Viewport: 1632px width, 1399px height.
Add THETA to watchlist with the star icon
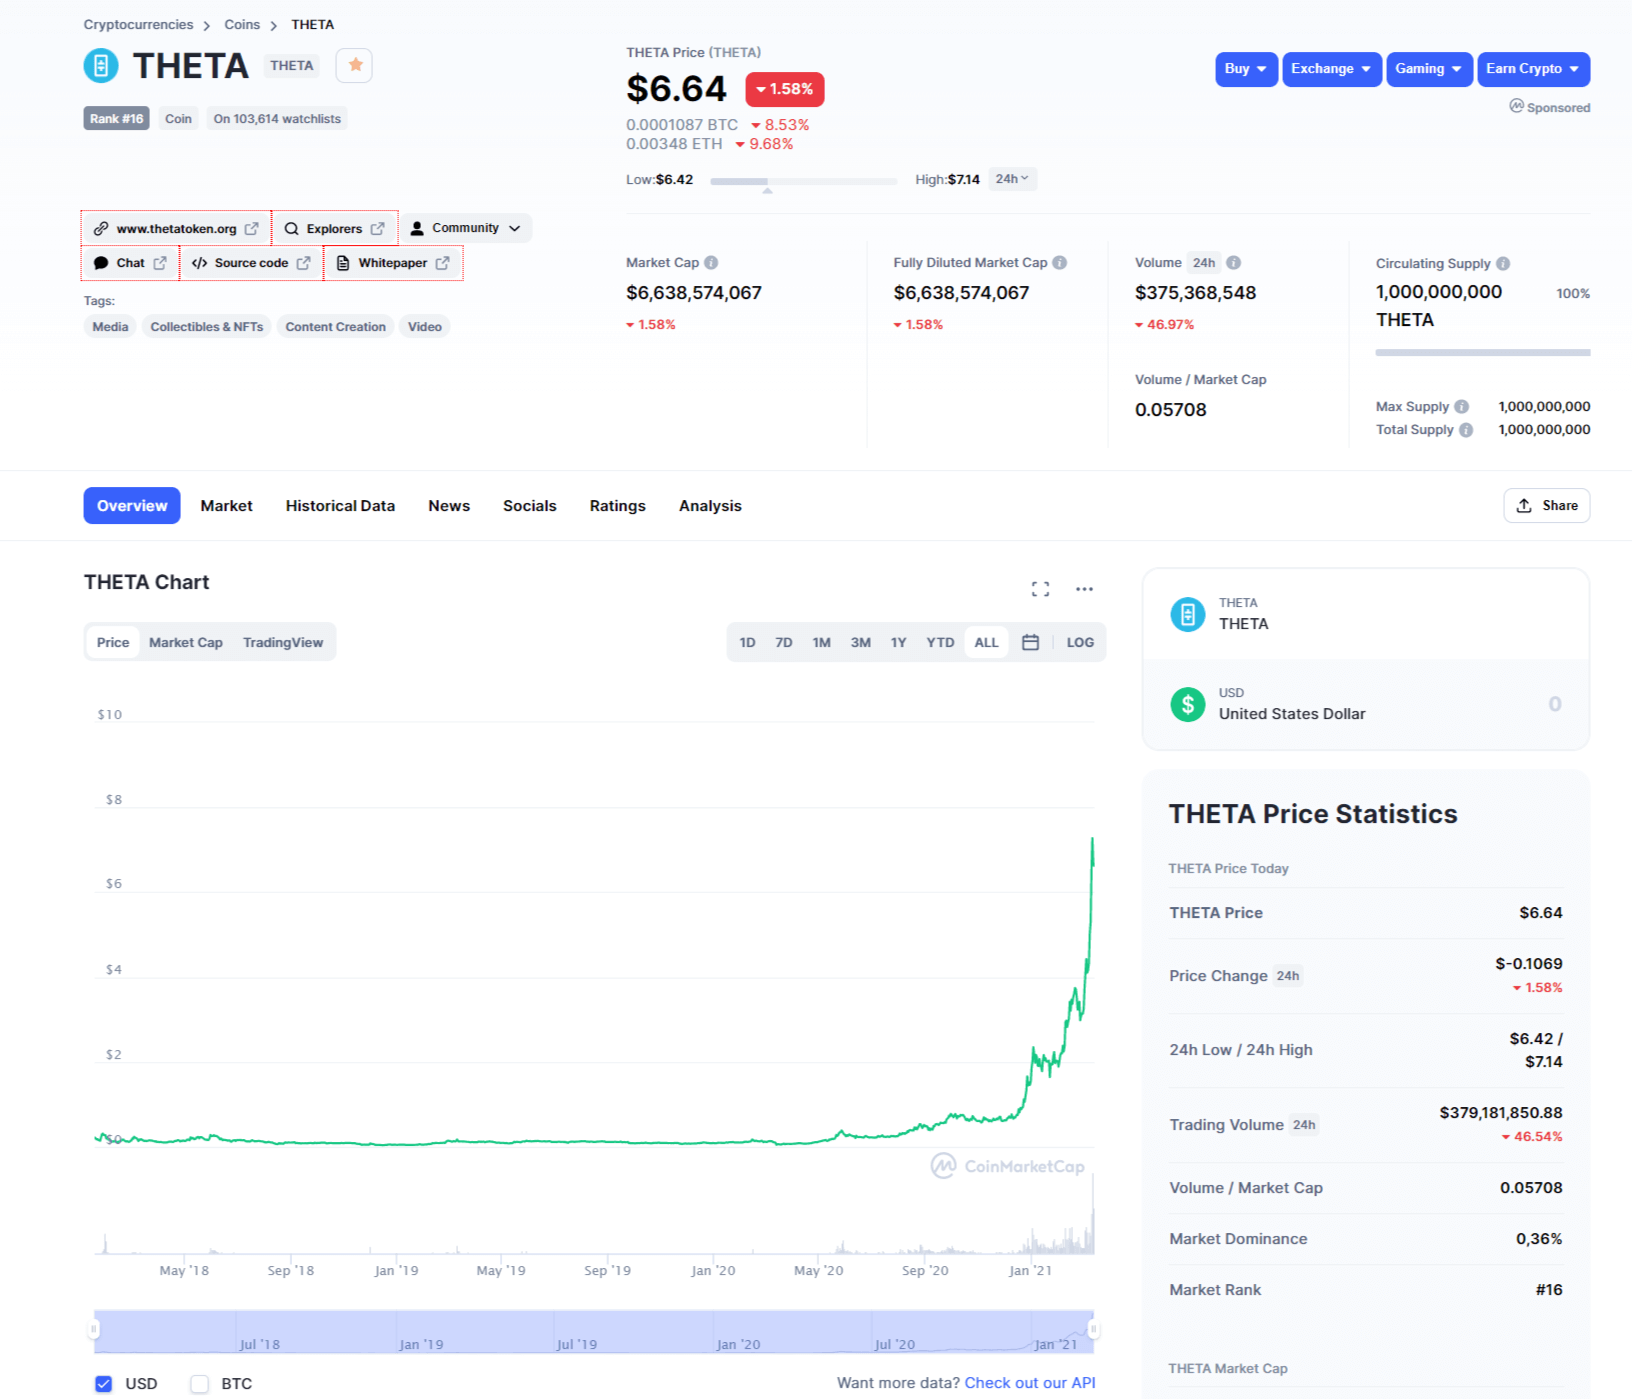pos(355,65)
